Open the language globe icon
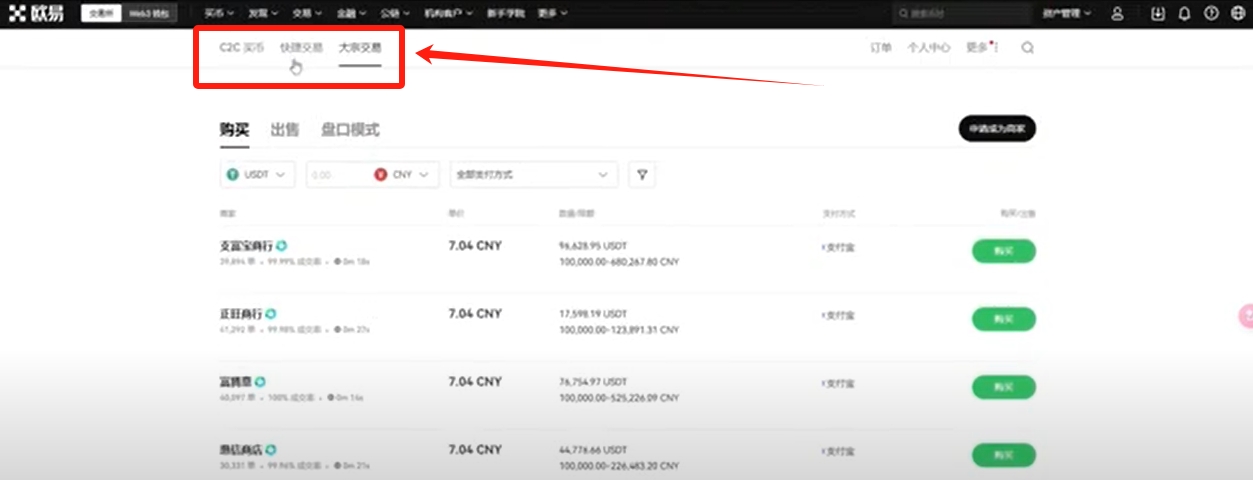This screenshot has height=480, width=1253. click(x=1238, y=14)
